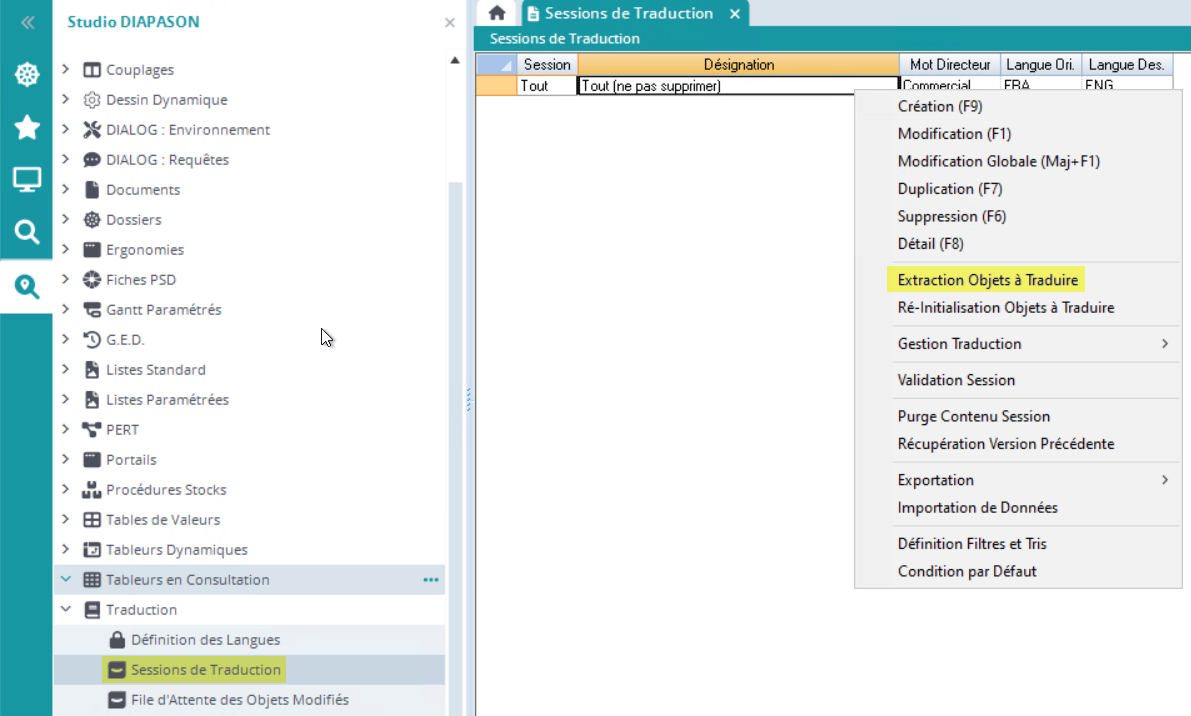Expand the Gantt Paramétrés node
Screen dimensions: 1191x716
(x=66, y=310)
